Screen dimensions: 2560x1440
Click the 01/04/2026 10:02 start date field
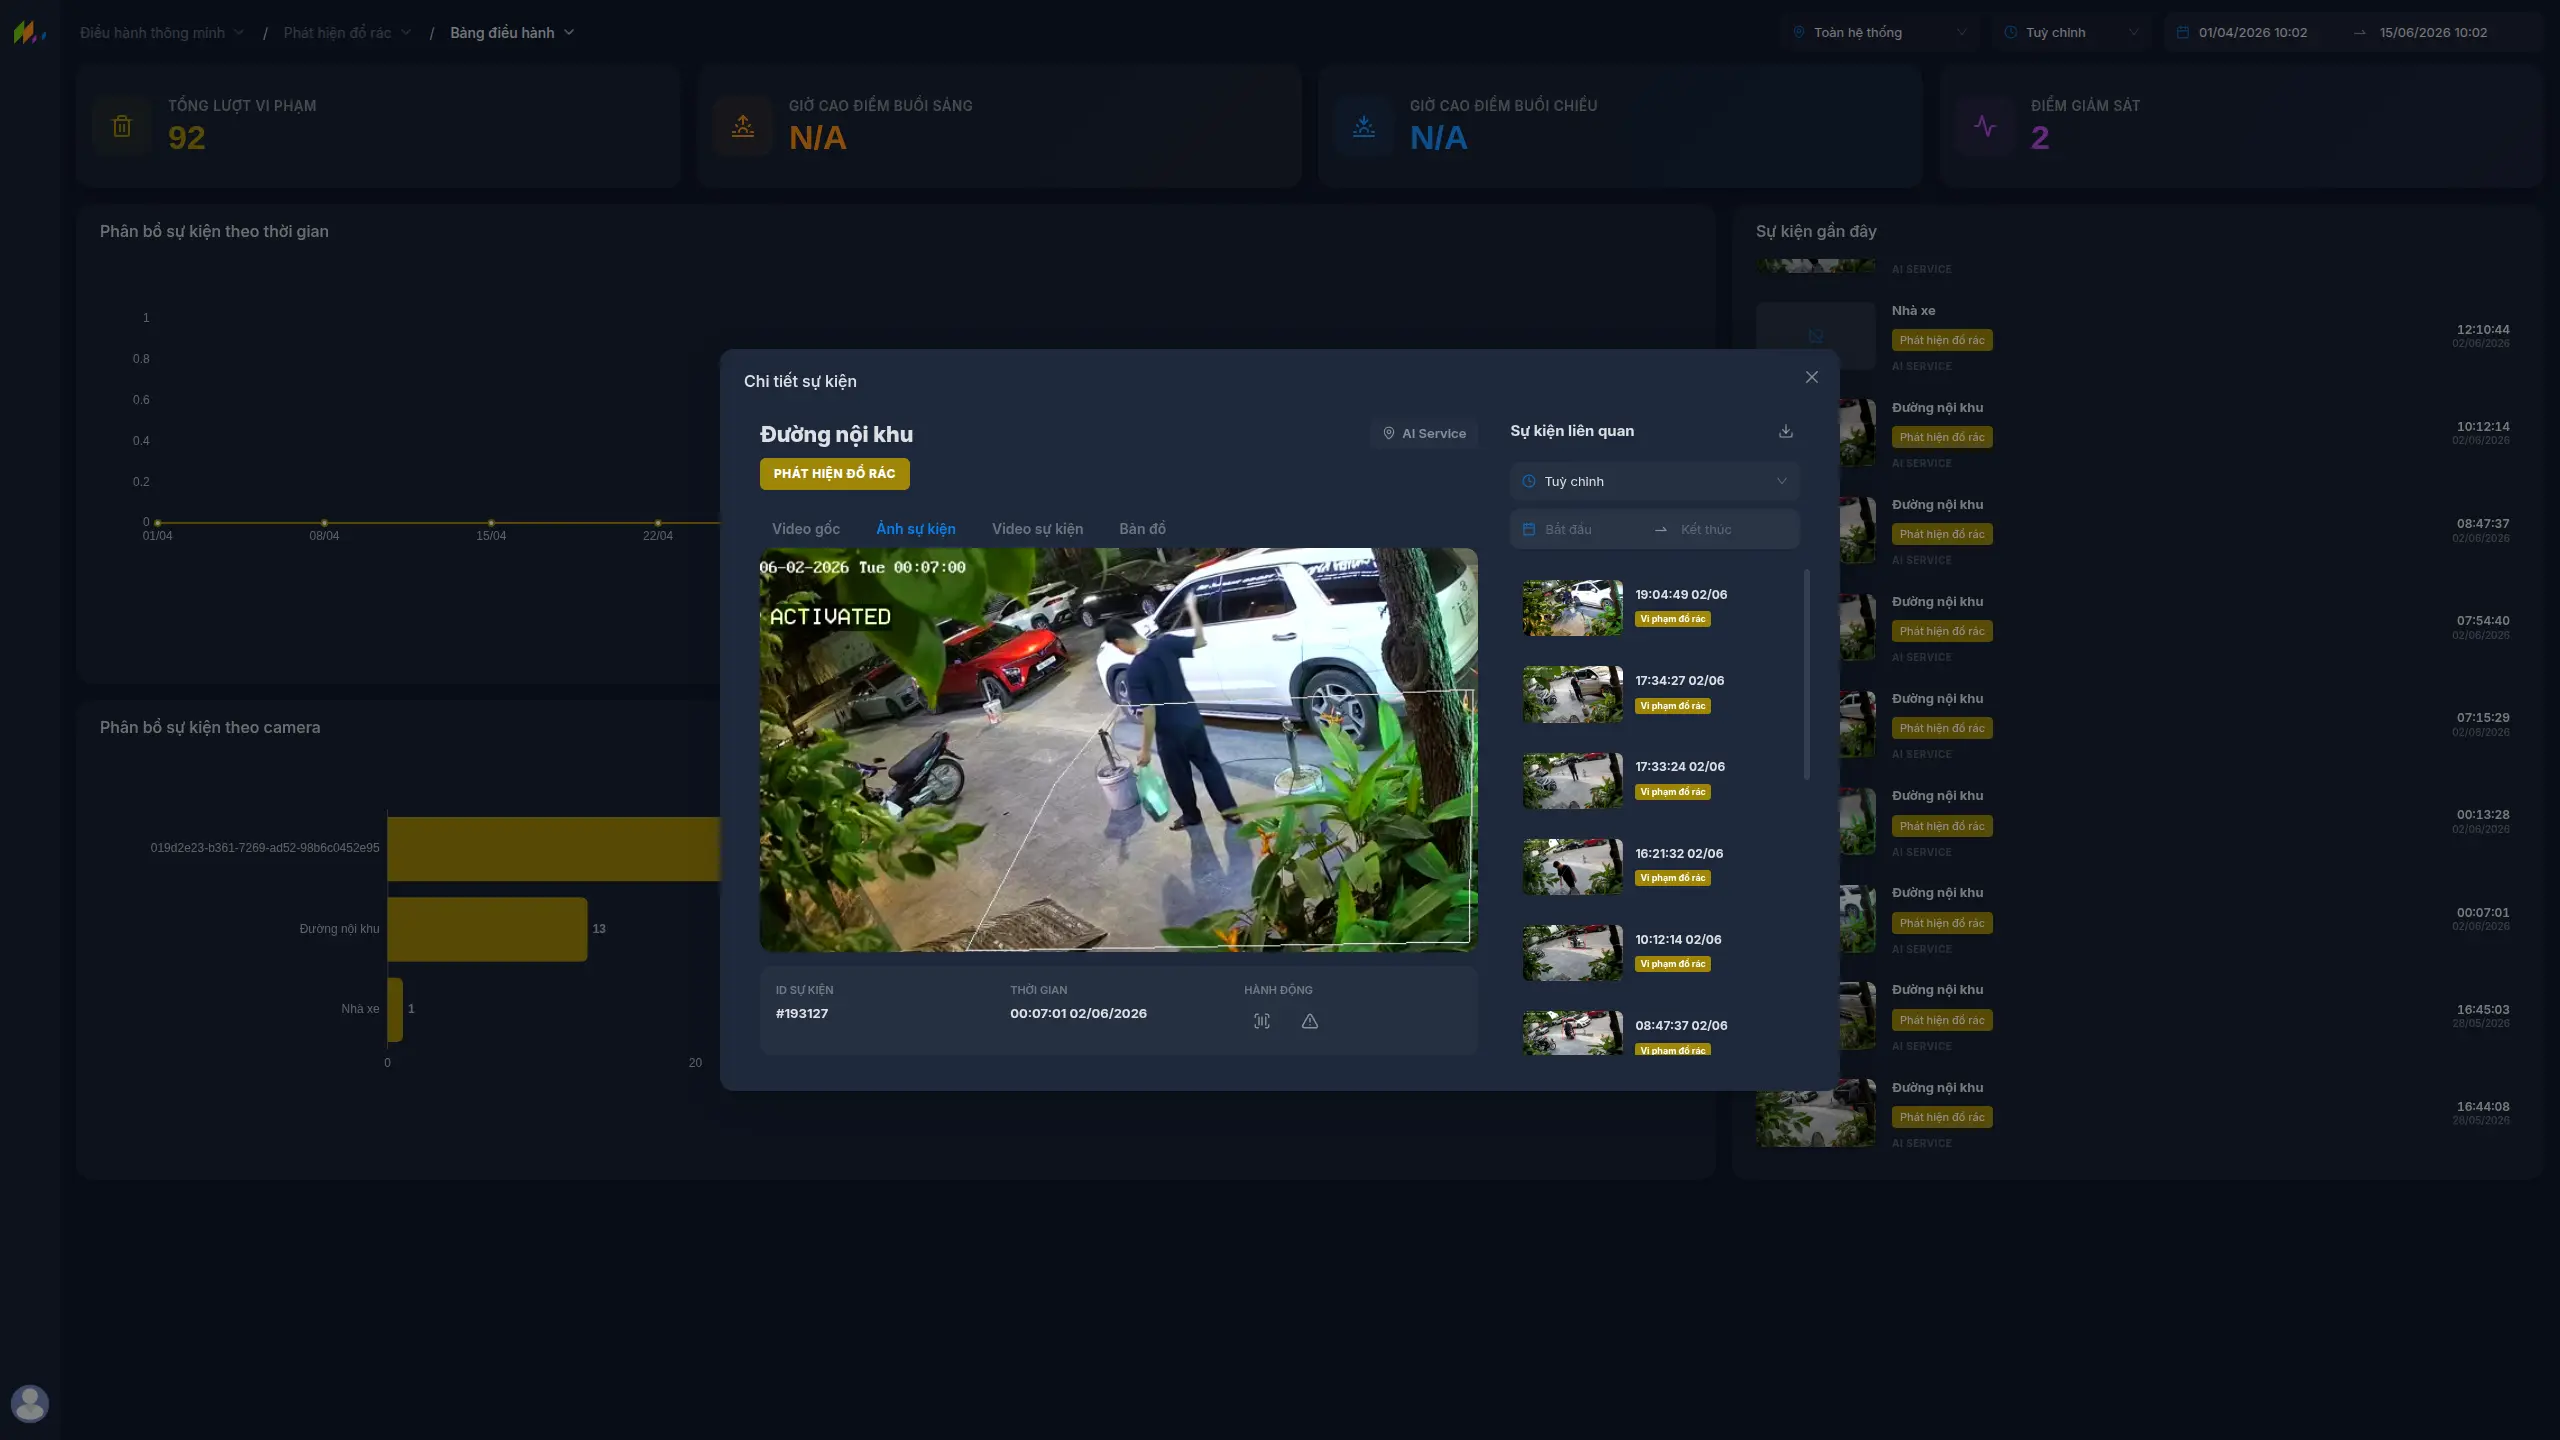point(2253,32)
